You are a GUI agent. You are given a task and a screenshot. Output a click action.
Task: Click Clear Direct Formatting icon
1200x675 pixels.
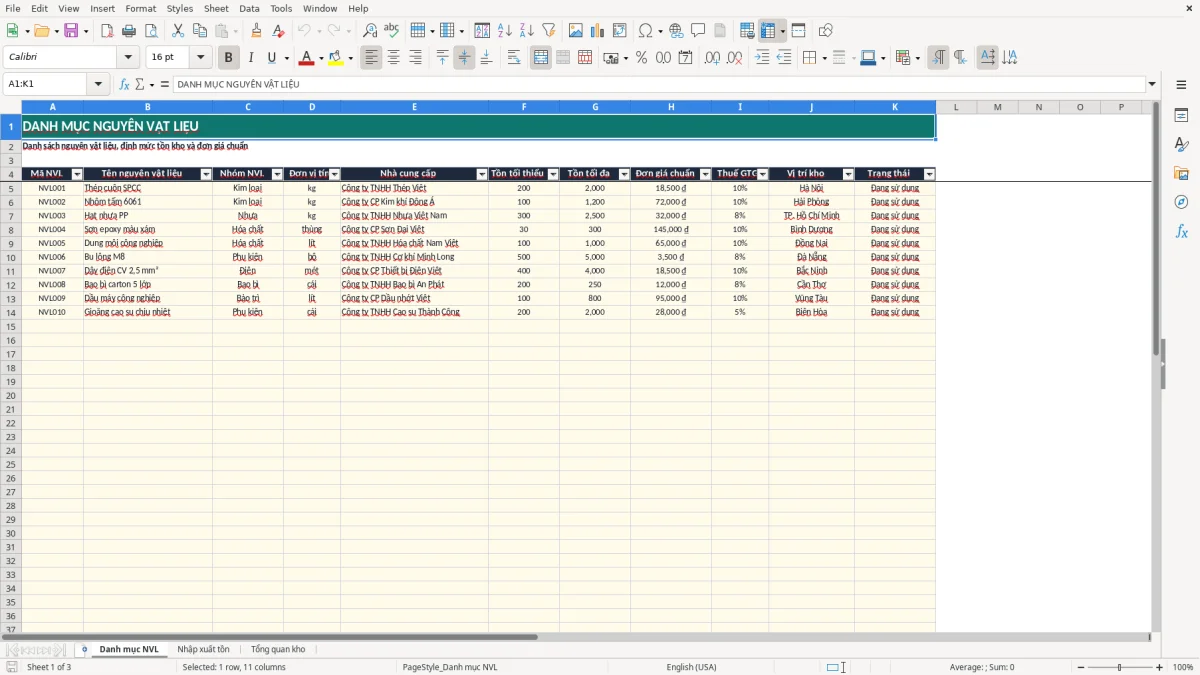tap(278, 31)
